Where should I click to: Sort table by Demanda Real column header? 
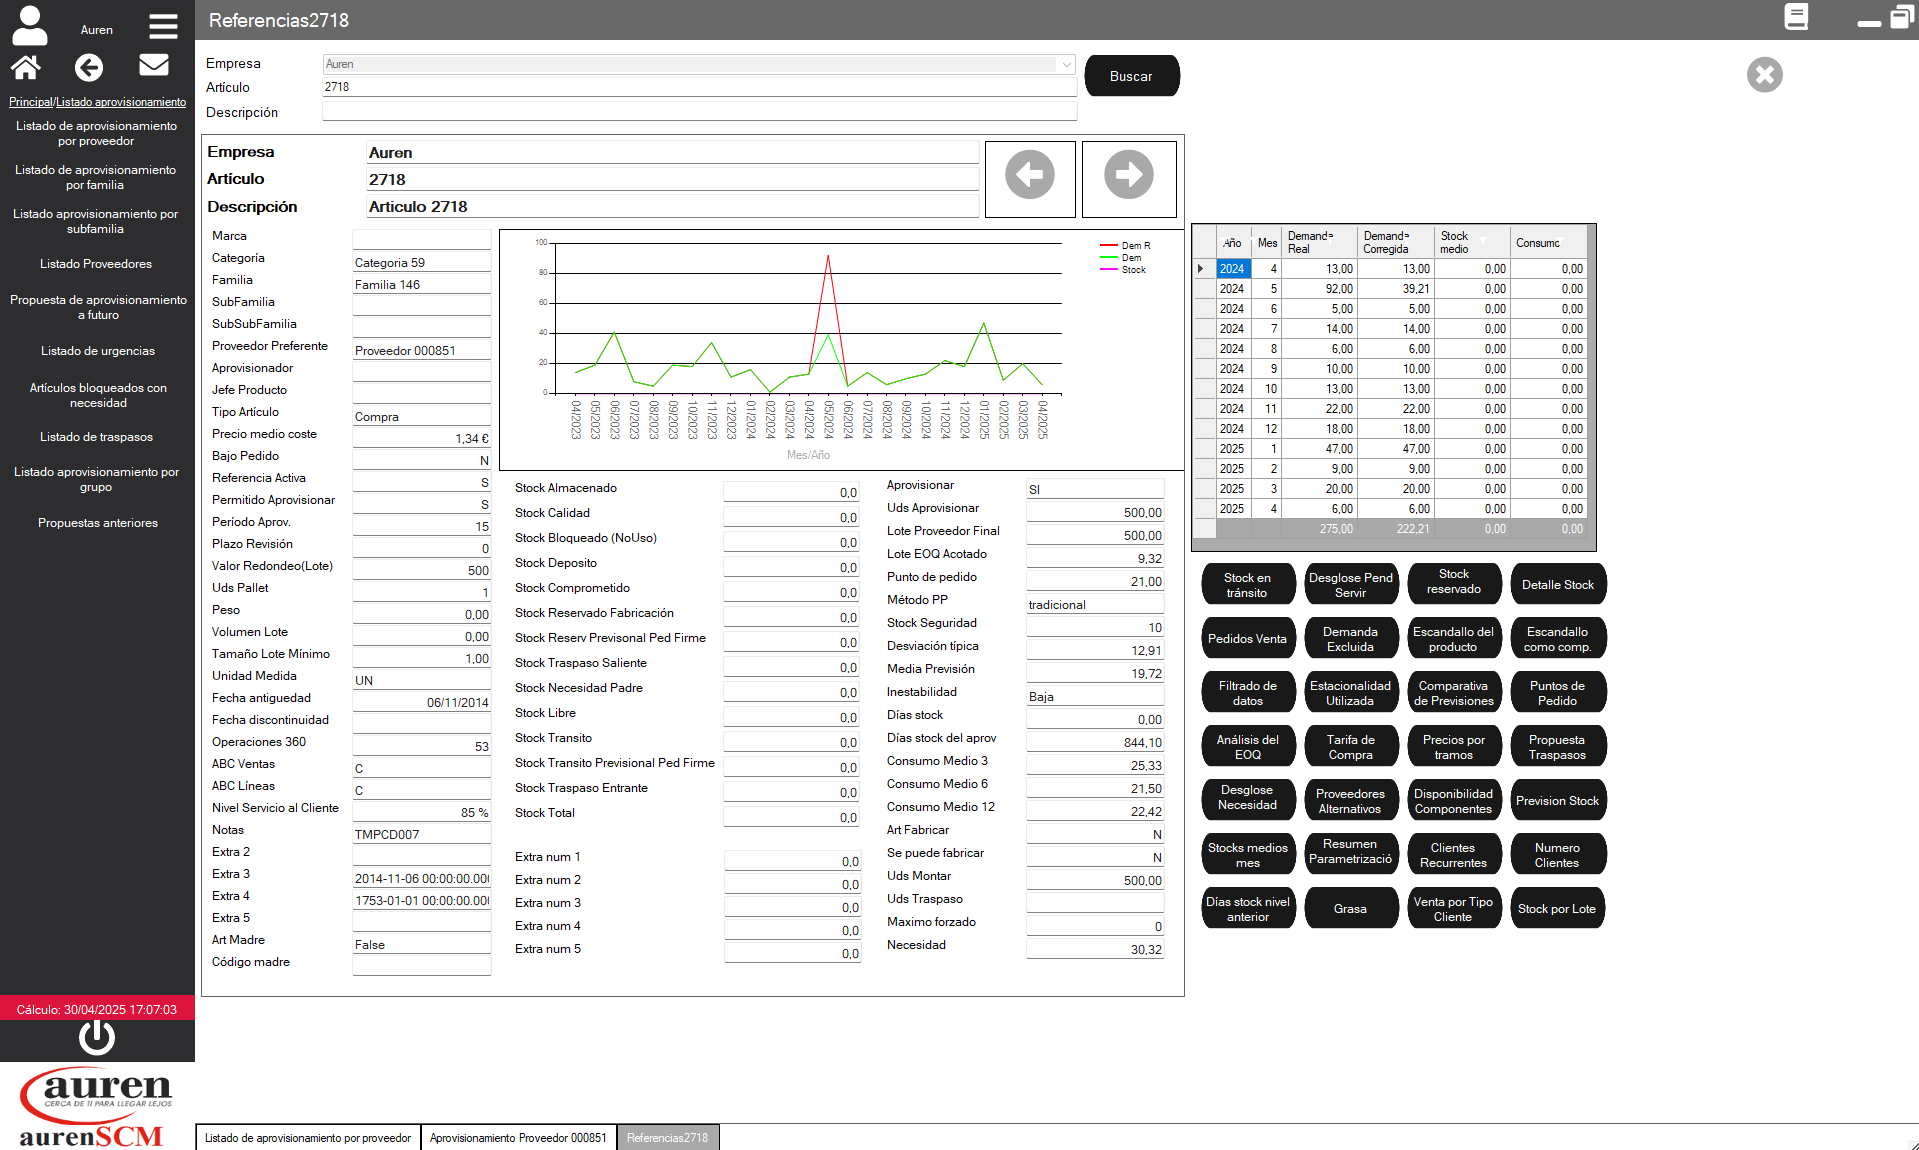1318,243
